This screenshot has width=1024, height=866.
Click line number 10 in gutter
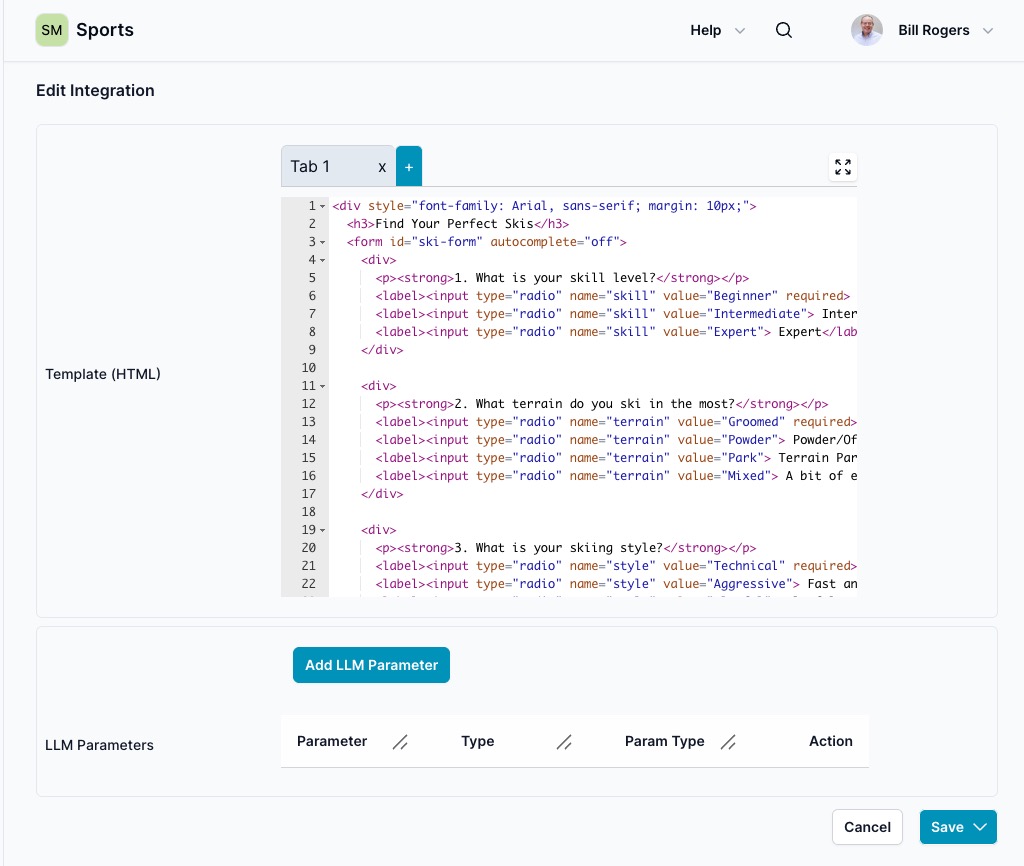click(309, 368)
